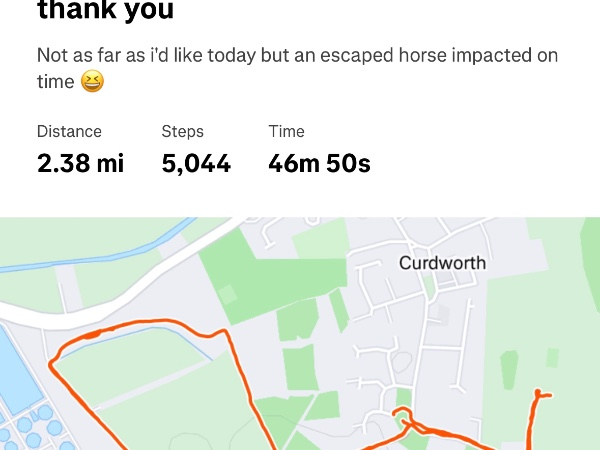Tap the orange route end marker on the right
This screenshot has height=450, width=600.
click(538, 394)
